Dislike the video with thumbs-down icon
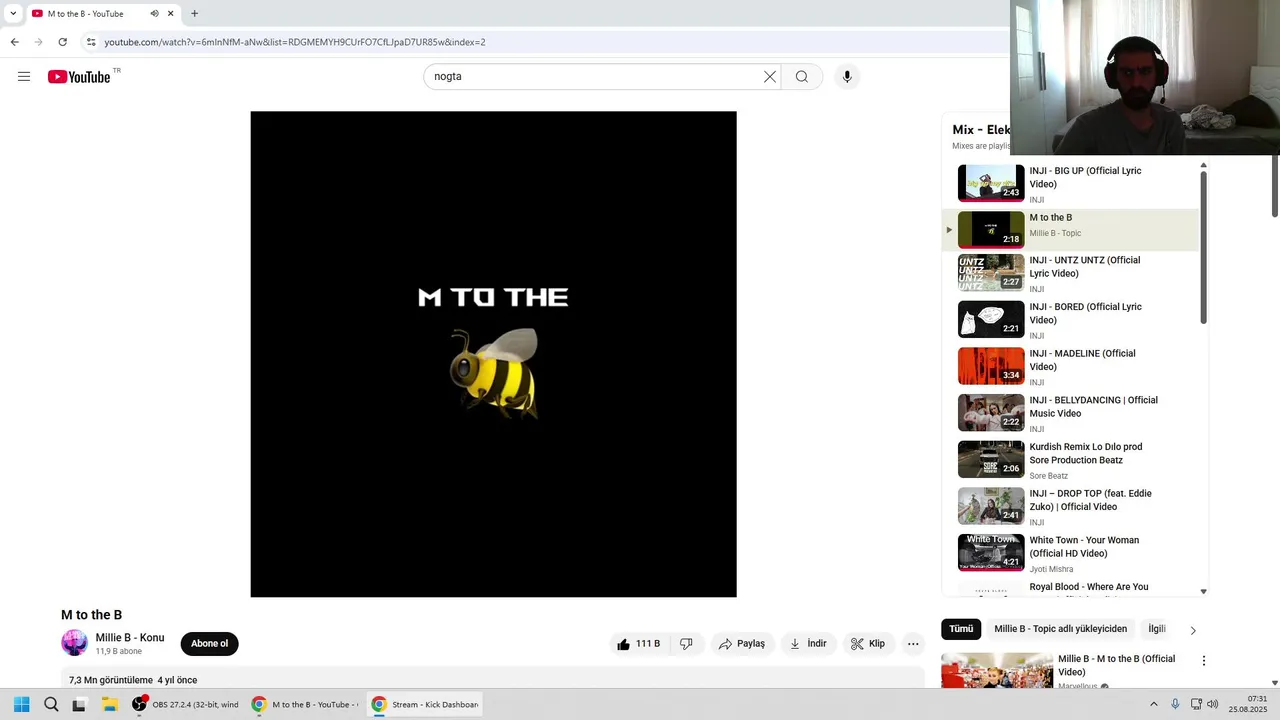 click(686, 644)
